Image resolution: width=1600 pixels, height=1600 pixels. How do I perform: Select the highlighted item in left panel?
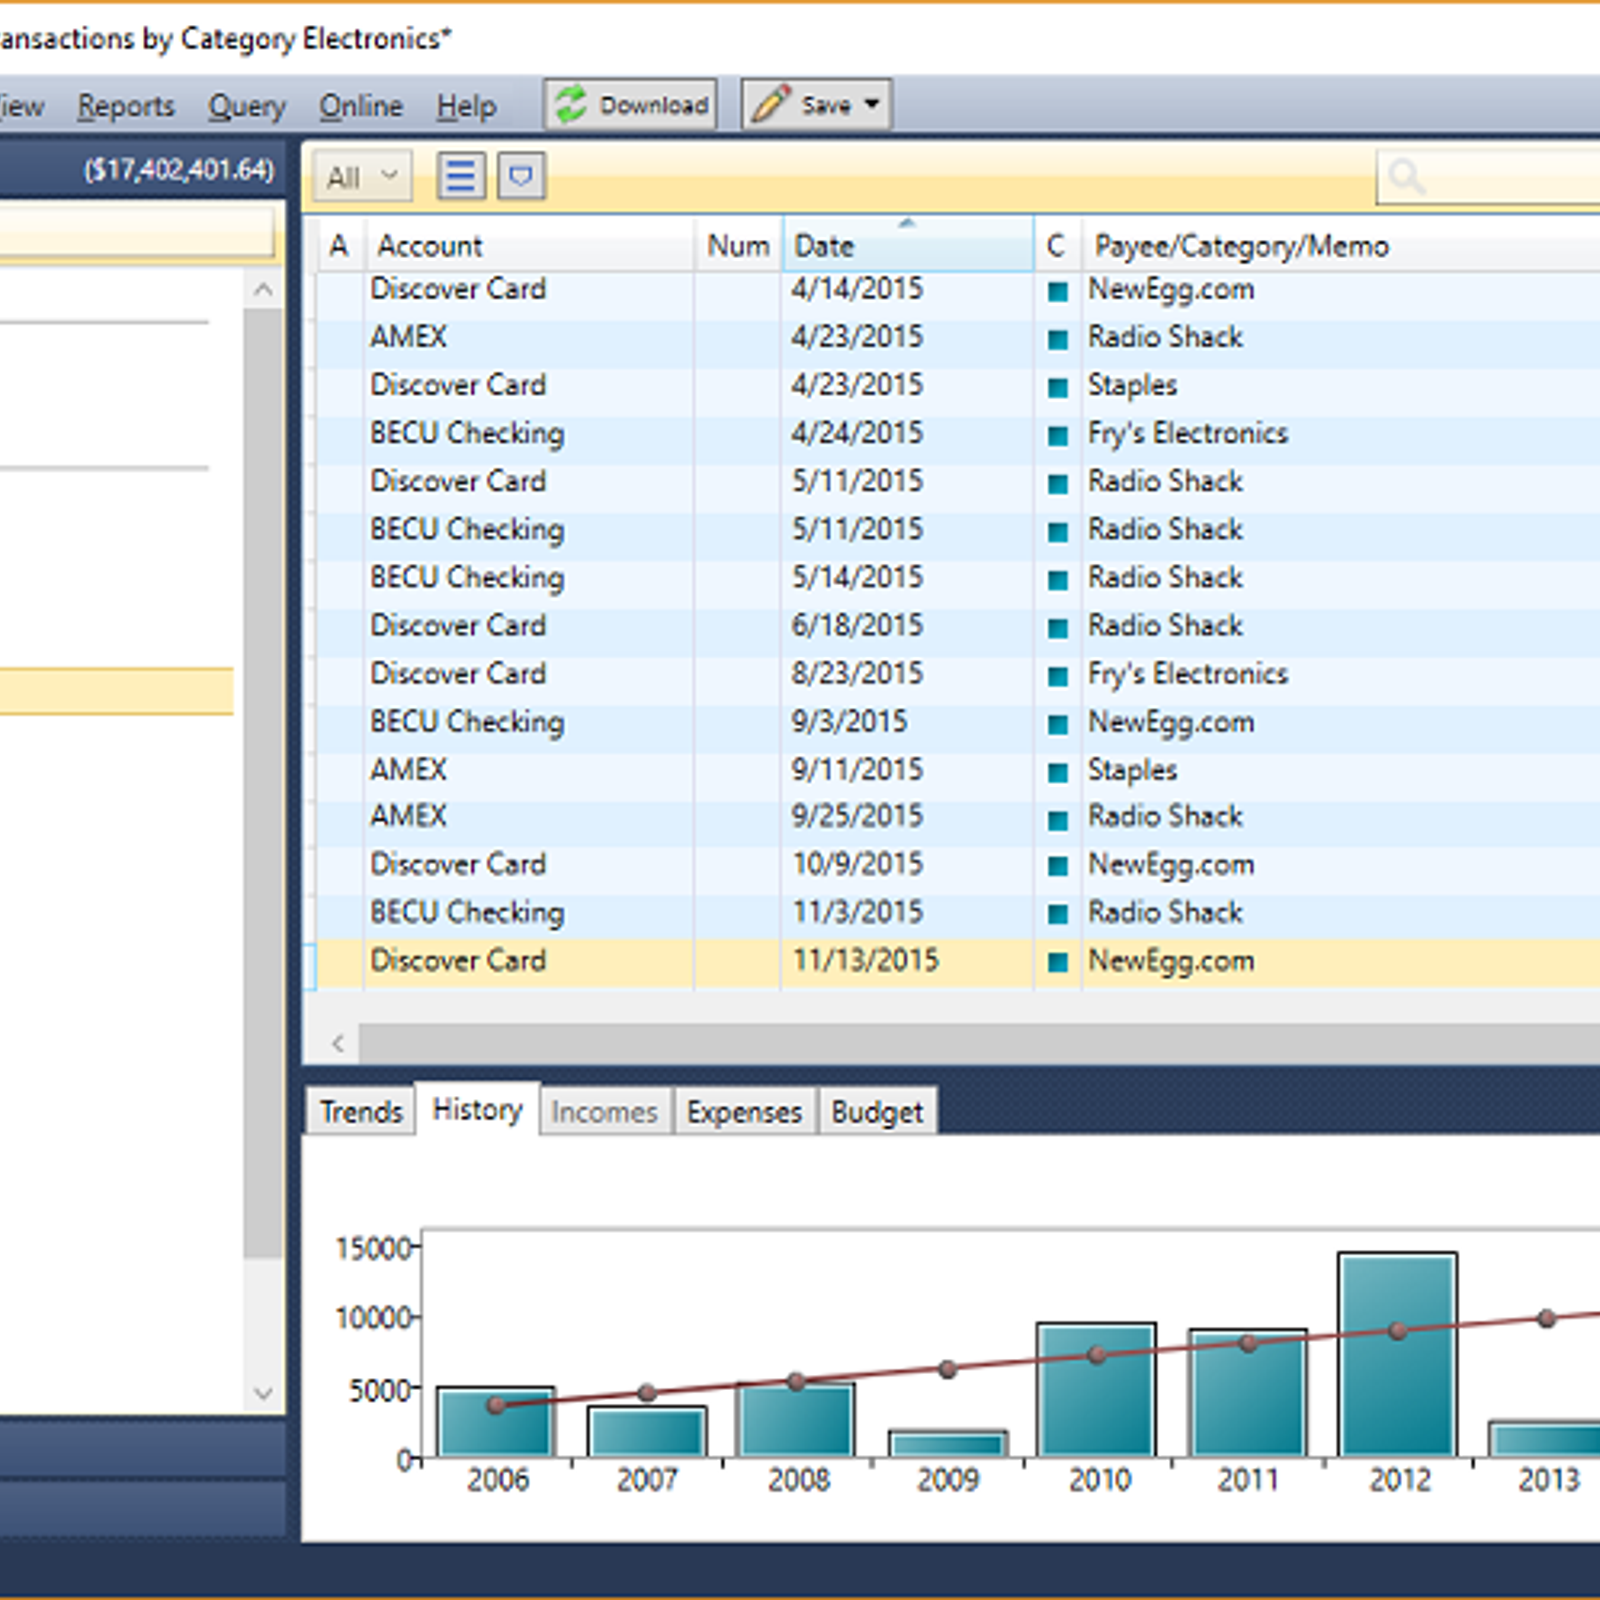tap(117, 691)
